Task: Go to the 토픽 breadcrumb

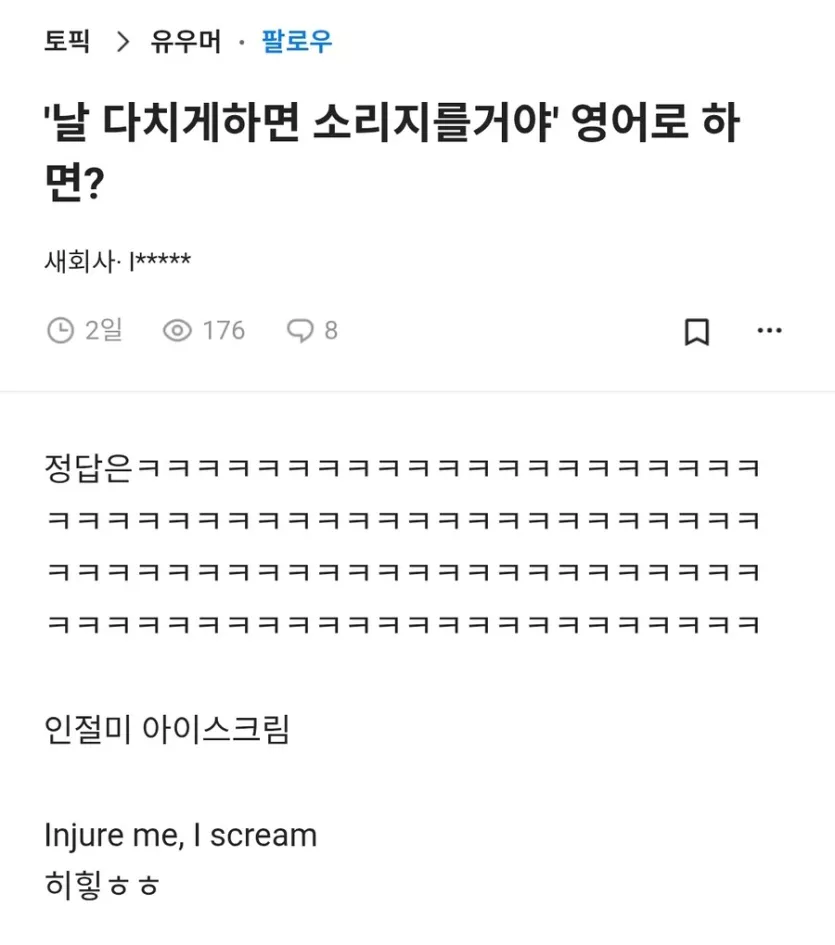Action: pyautogui.click(x=67, y=42)
